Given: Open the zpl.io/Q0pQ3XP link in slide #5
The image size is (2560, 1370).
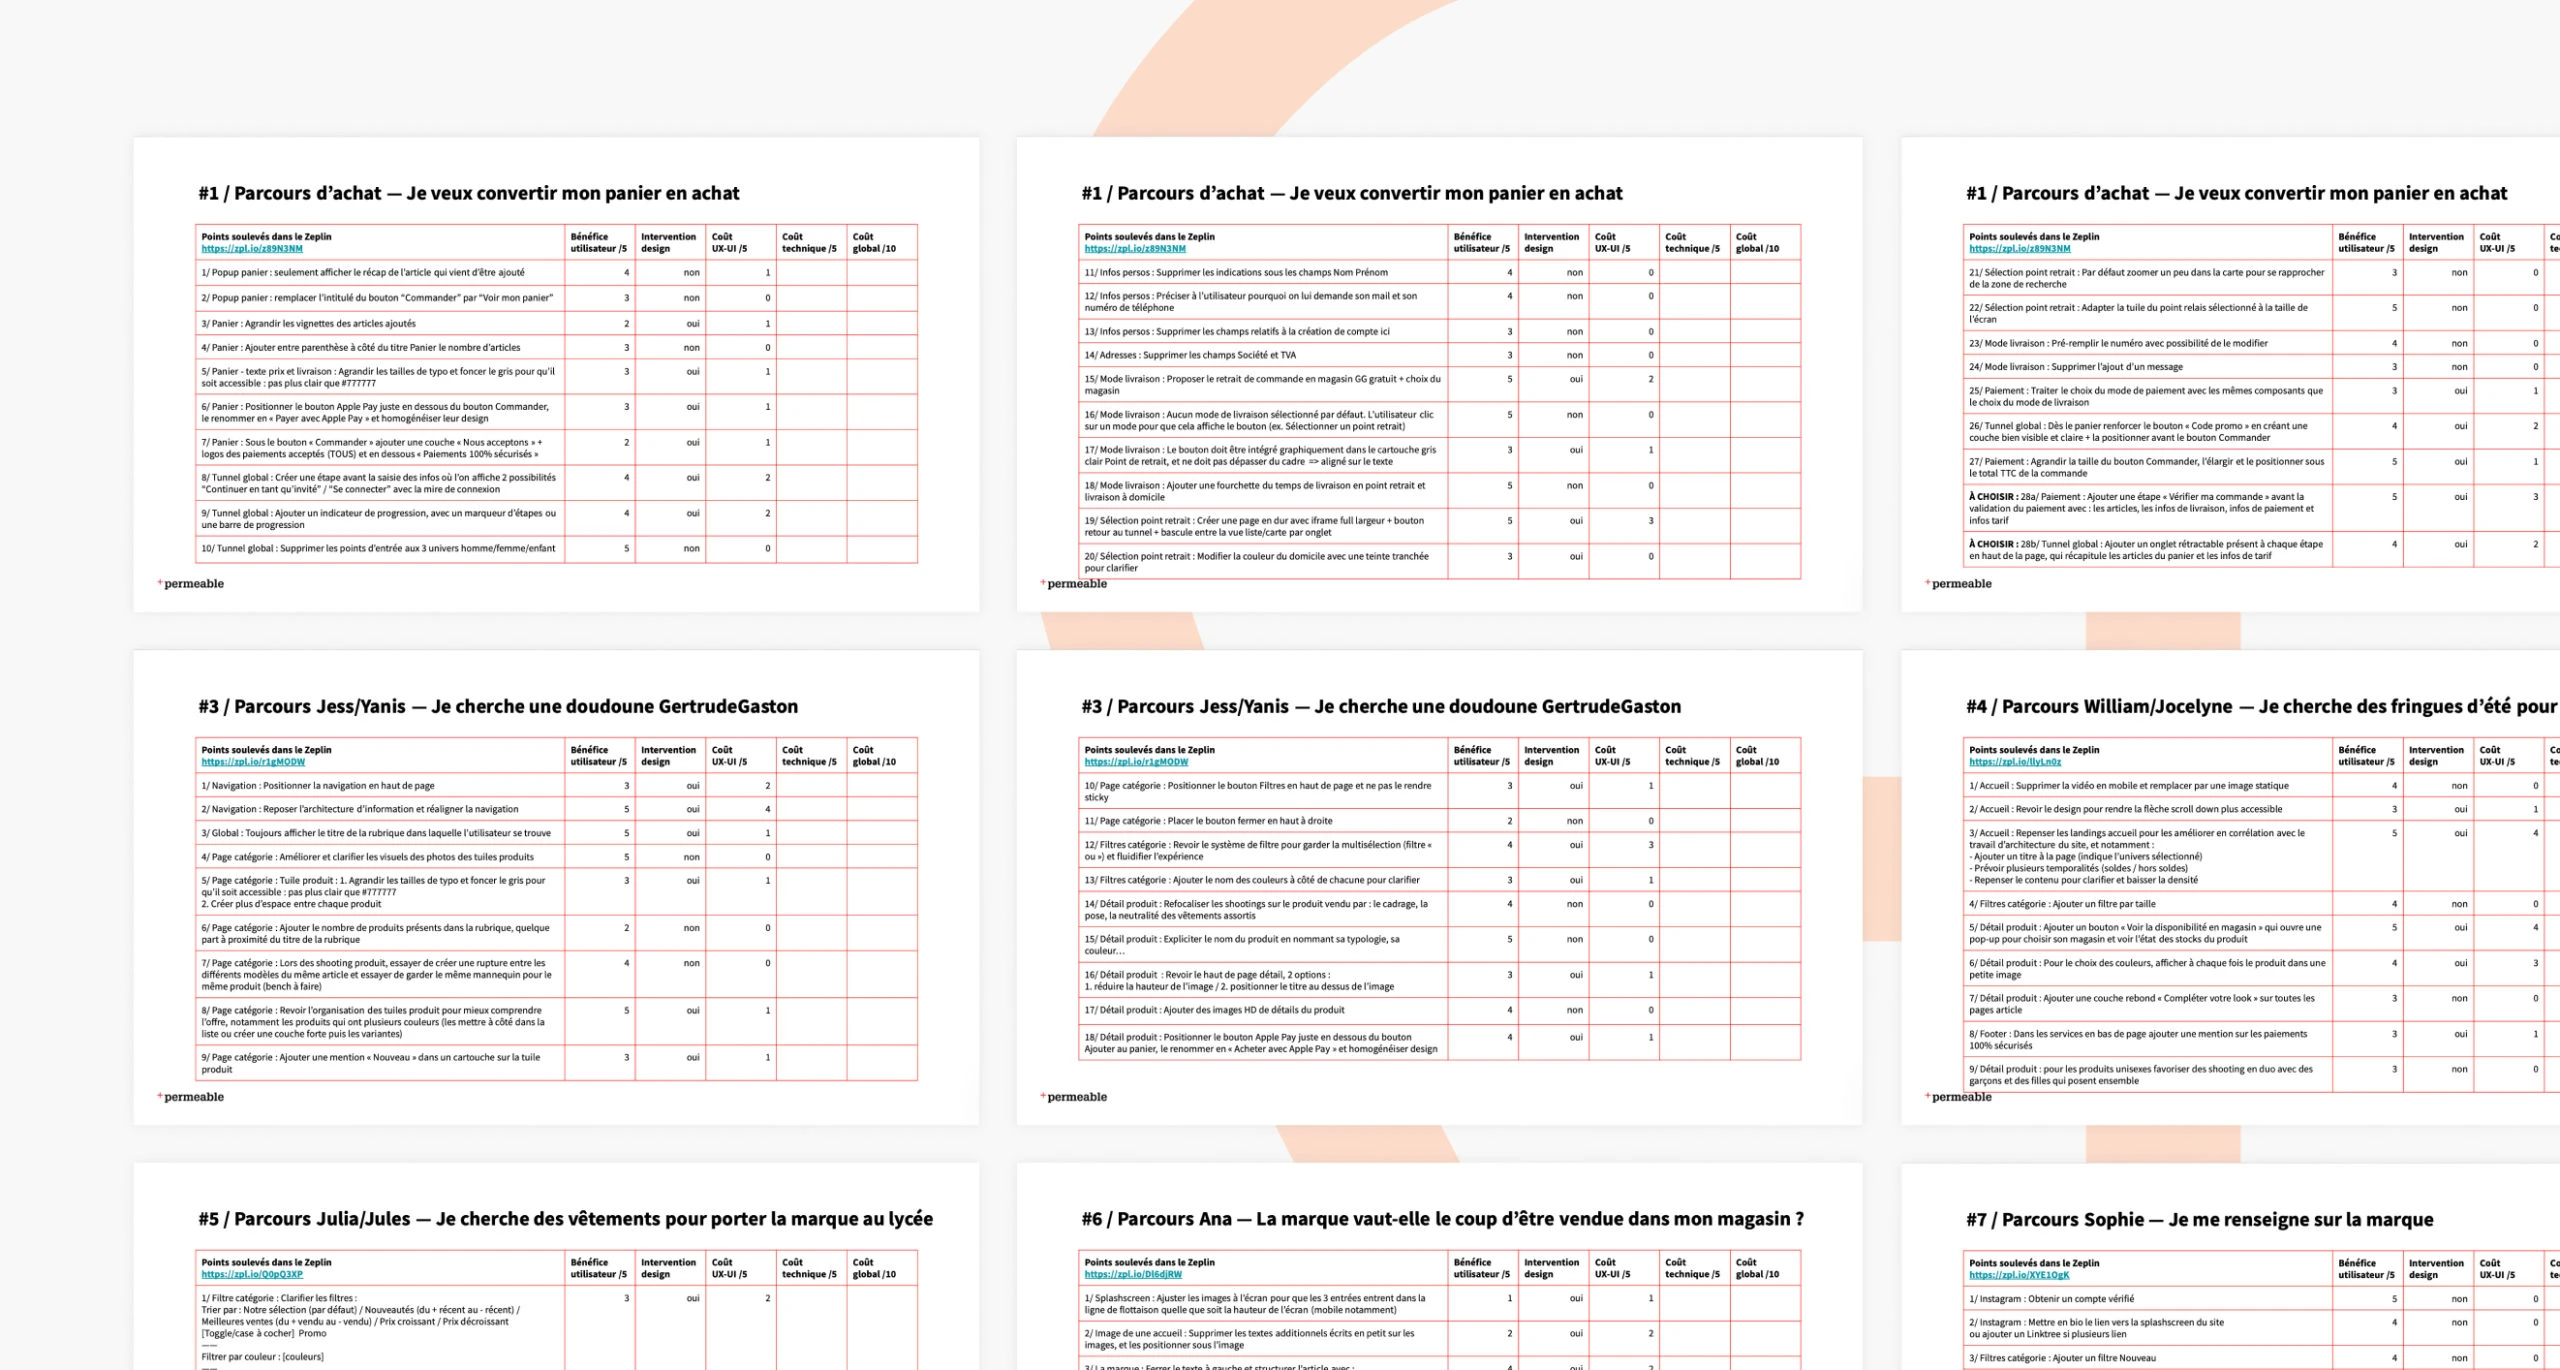Looking at the screenshot, I should (252, 1275).
